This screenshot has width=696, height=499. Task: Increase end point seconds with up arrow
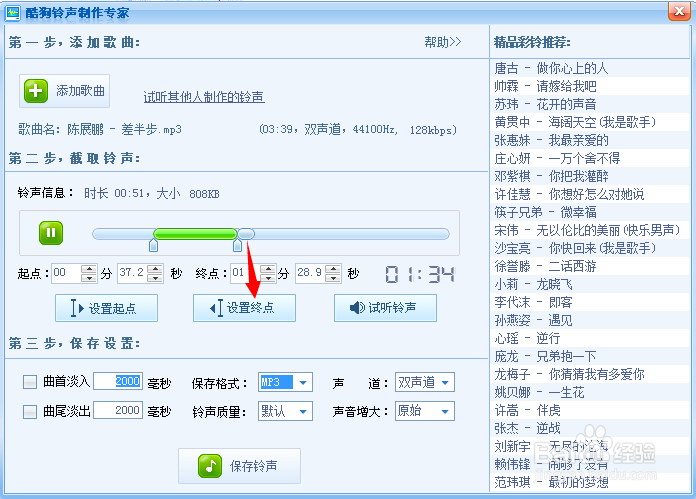pos(333,269)
